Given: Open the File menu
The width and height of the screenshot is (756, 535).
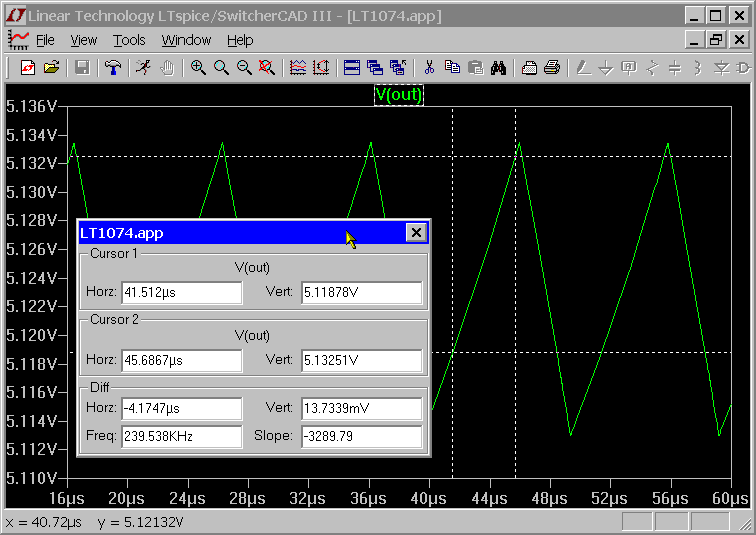Looking at the screenshot, I should 45,40.
